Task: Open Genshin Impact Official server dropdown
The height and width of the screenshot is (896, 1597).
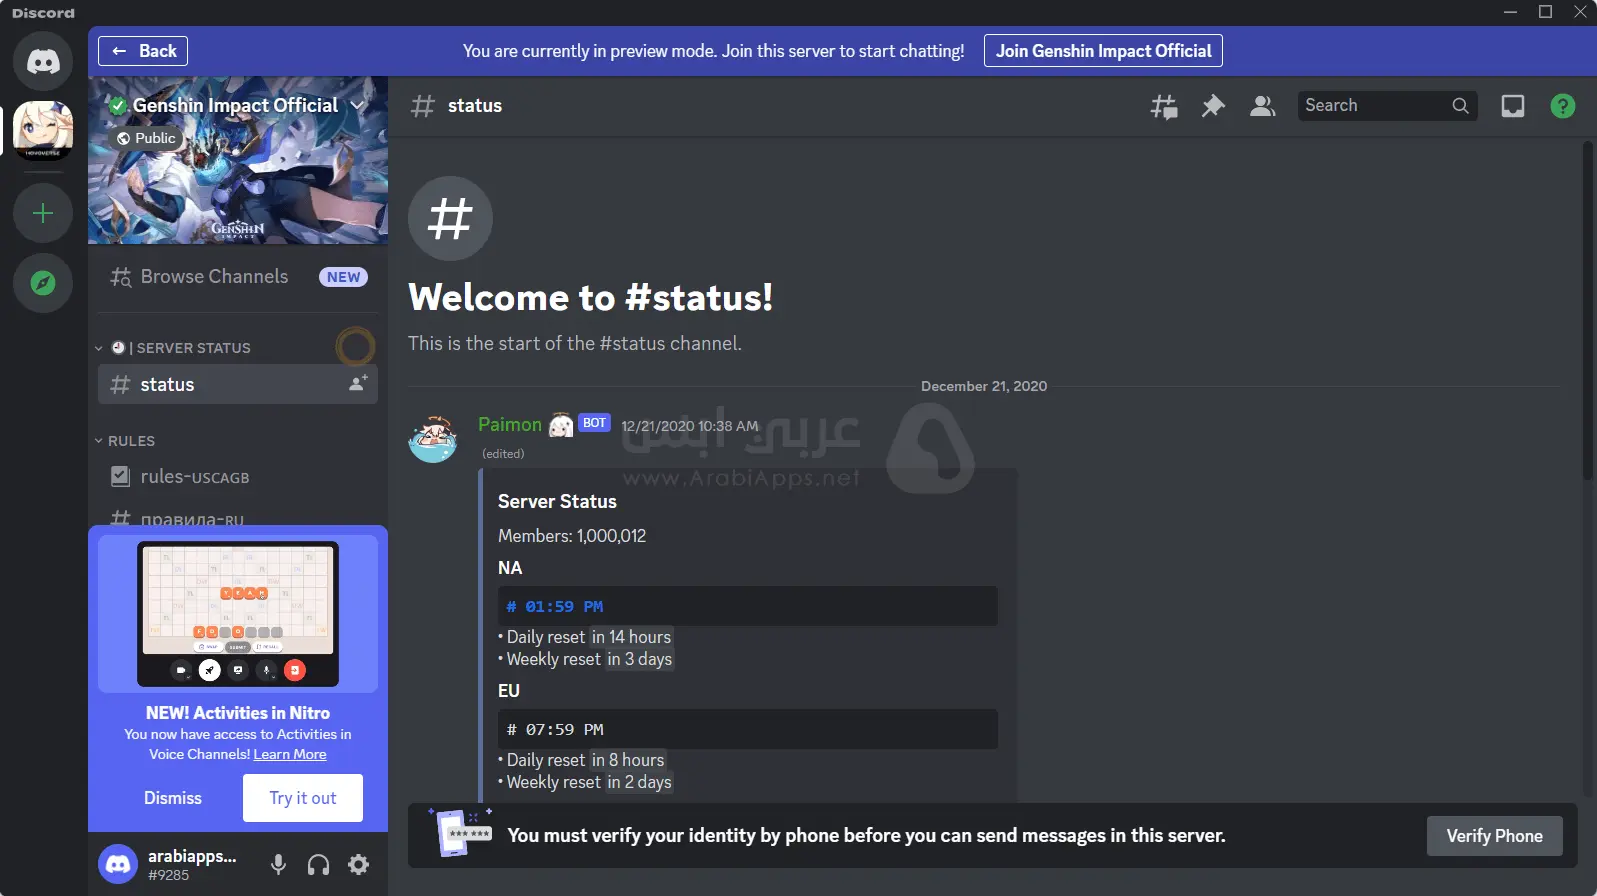Action: coord(357,105)
